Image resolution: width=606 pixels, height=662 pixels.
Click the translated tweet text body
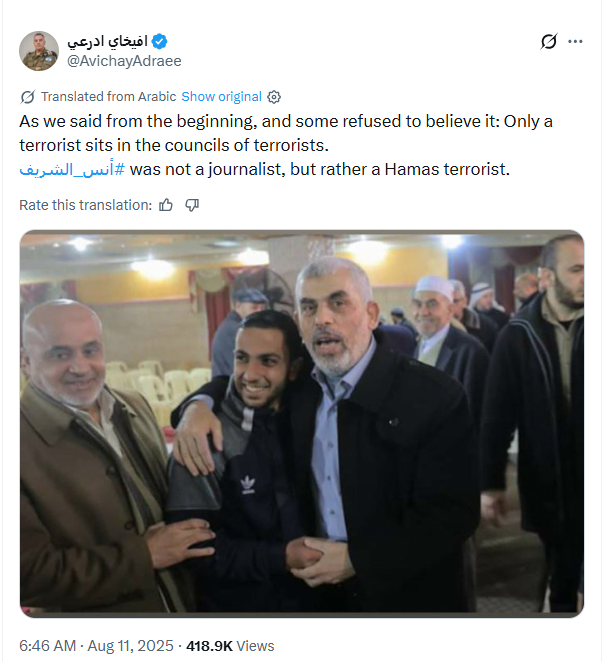pyautogui.click(x=286, y=145)
